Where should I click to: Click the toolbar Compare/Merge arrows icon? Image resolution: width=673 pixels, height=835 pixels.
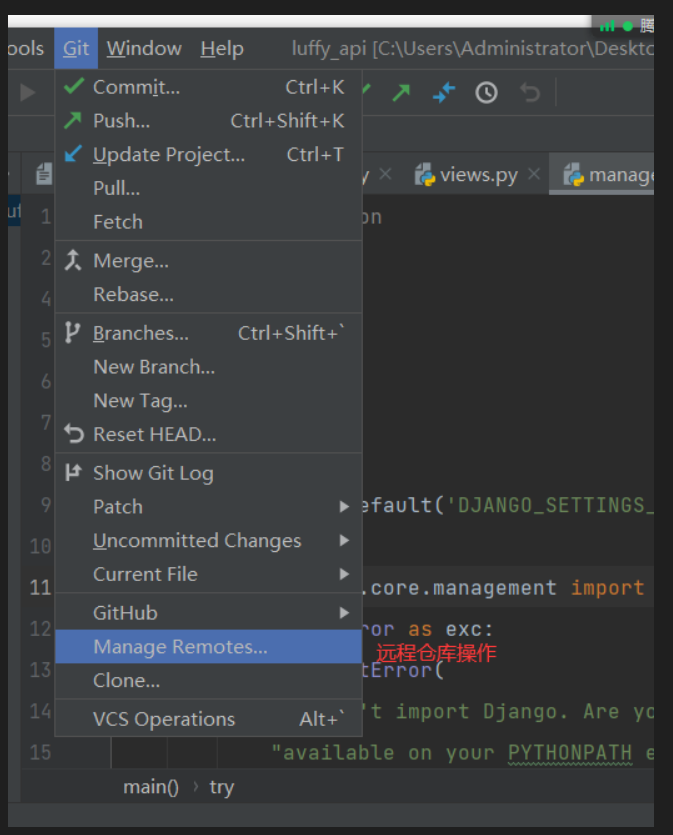(443, 93)
